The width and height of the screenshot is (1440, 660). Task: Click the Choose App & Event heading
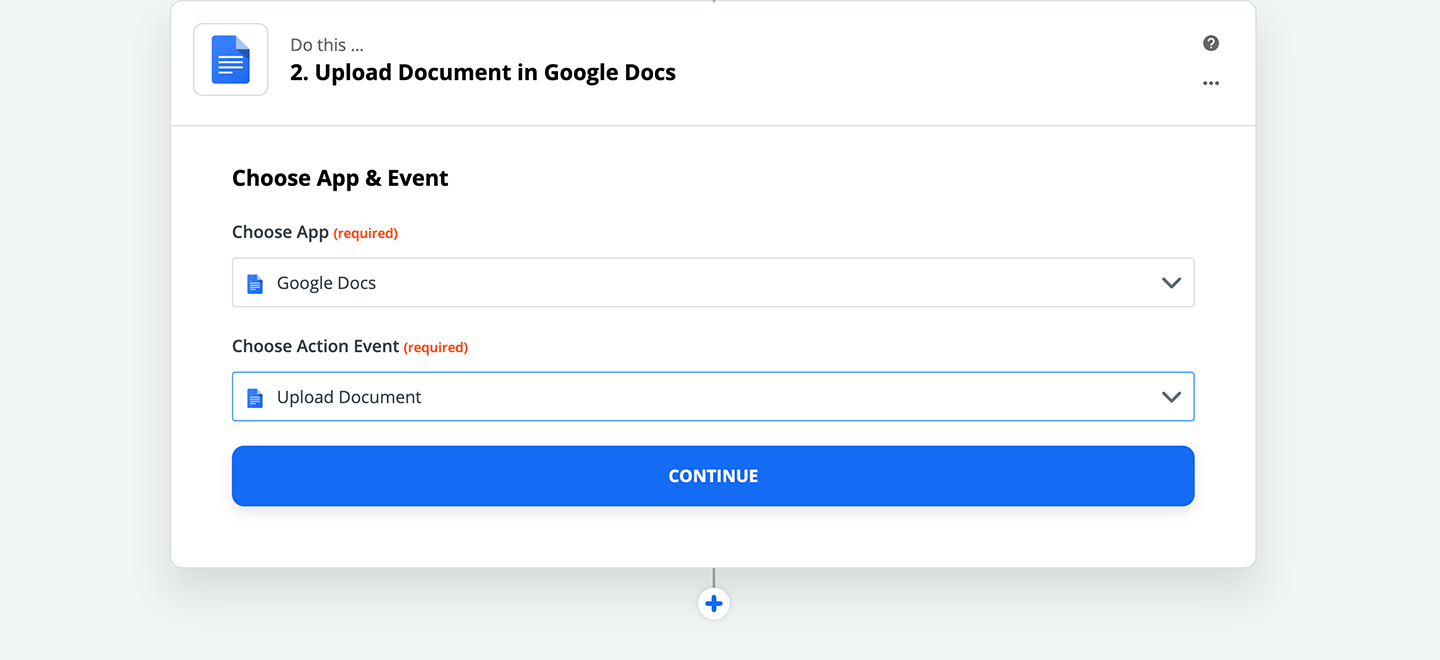(340, 178)
